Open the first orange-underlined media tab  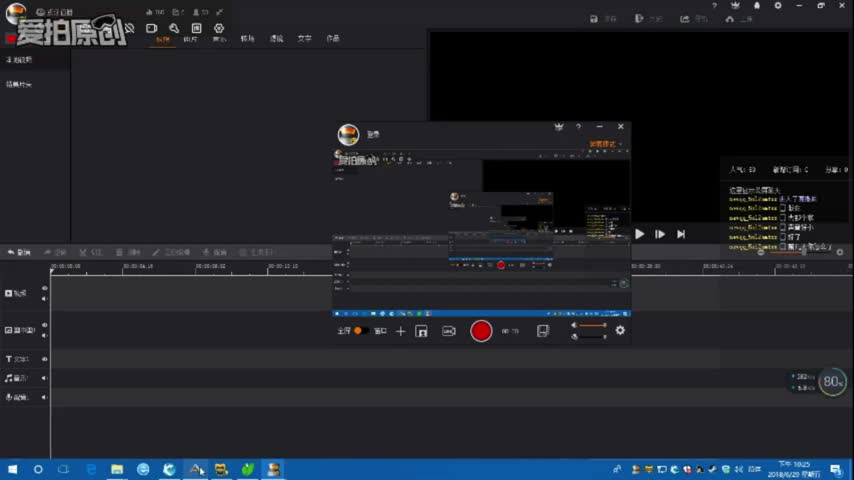(164, 39)
